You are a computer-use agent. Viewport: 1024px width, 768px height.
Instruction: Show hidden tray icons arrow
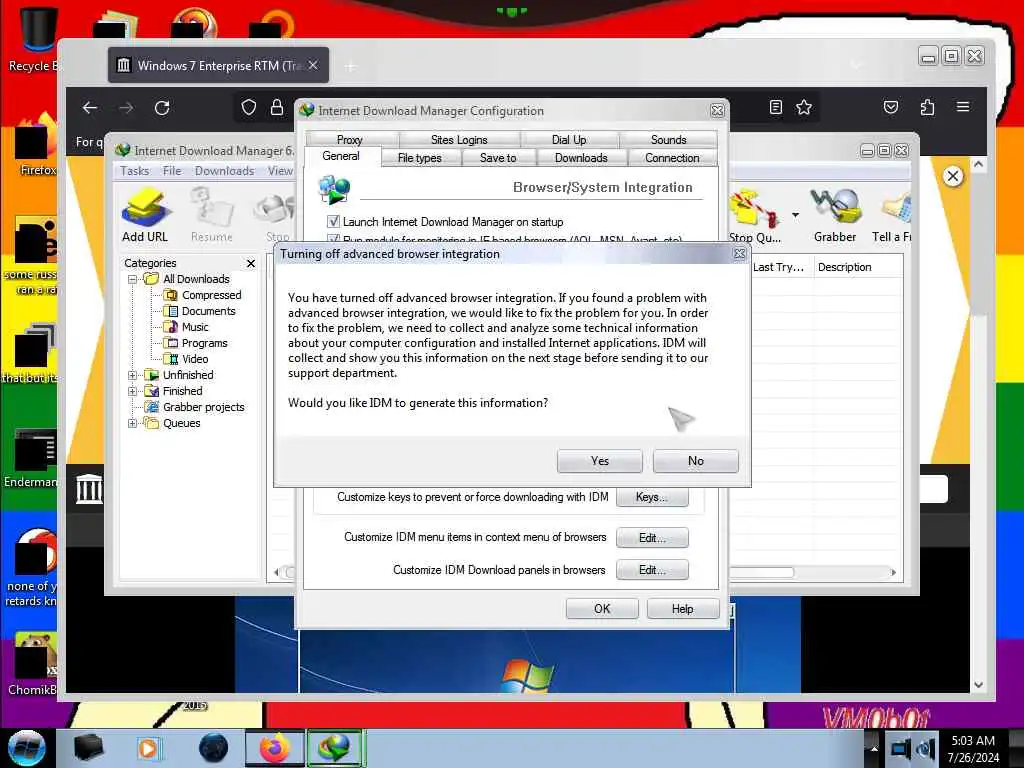(873, 748)
